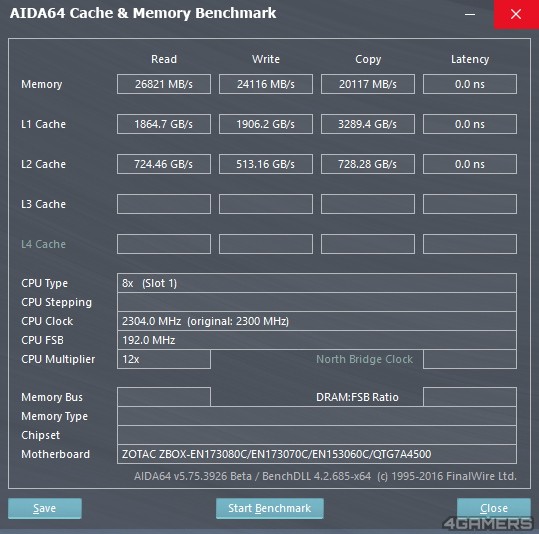Select the Memory Copy 20117 MB/s field
Screen dimensions: 539x534
coord(368,84)
